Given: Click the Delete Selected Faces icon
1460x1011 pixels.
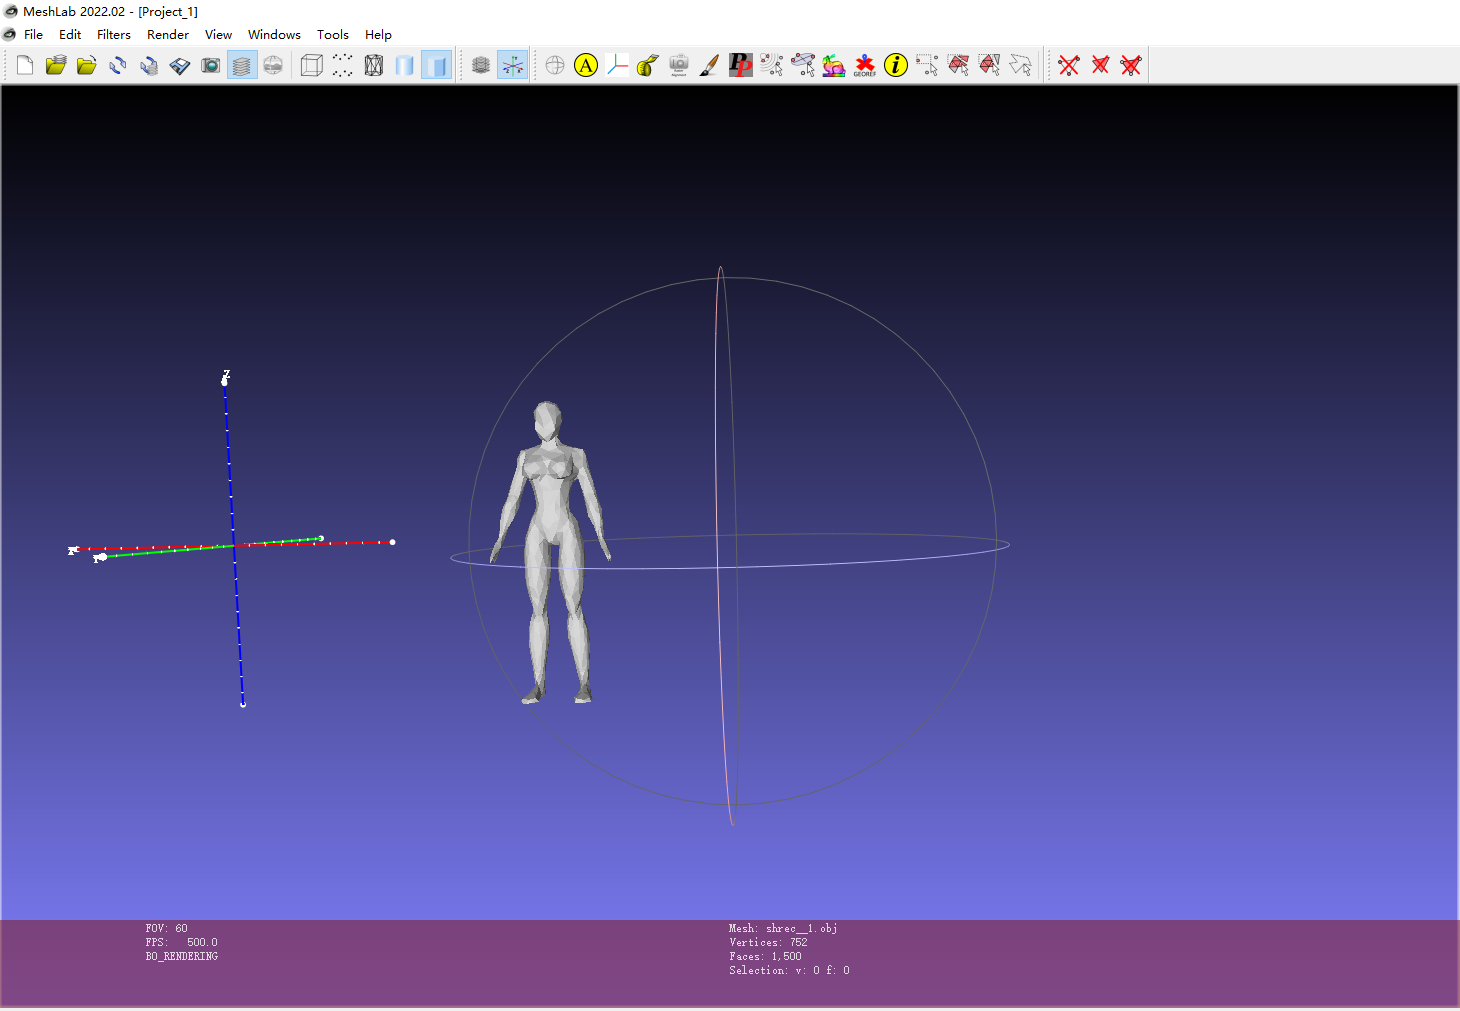Looking at the screenshot, I should click(1100, 66).
